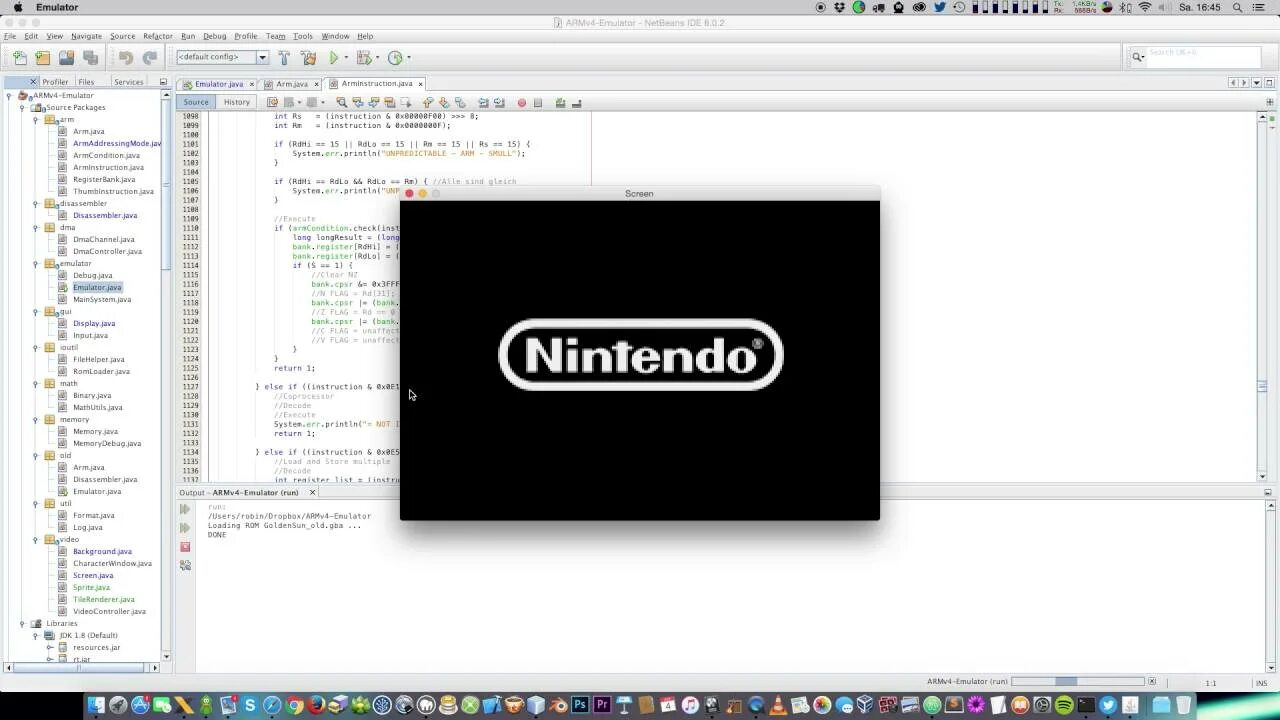
Task: Open the Refactor menu
Action: click(157, 36)
